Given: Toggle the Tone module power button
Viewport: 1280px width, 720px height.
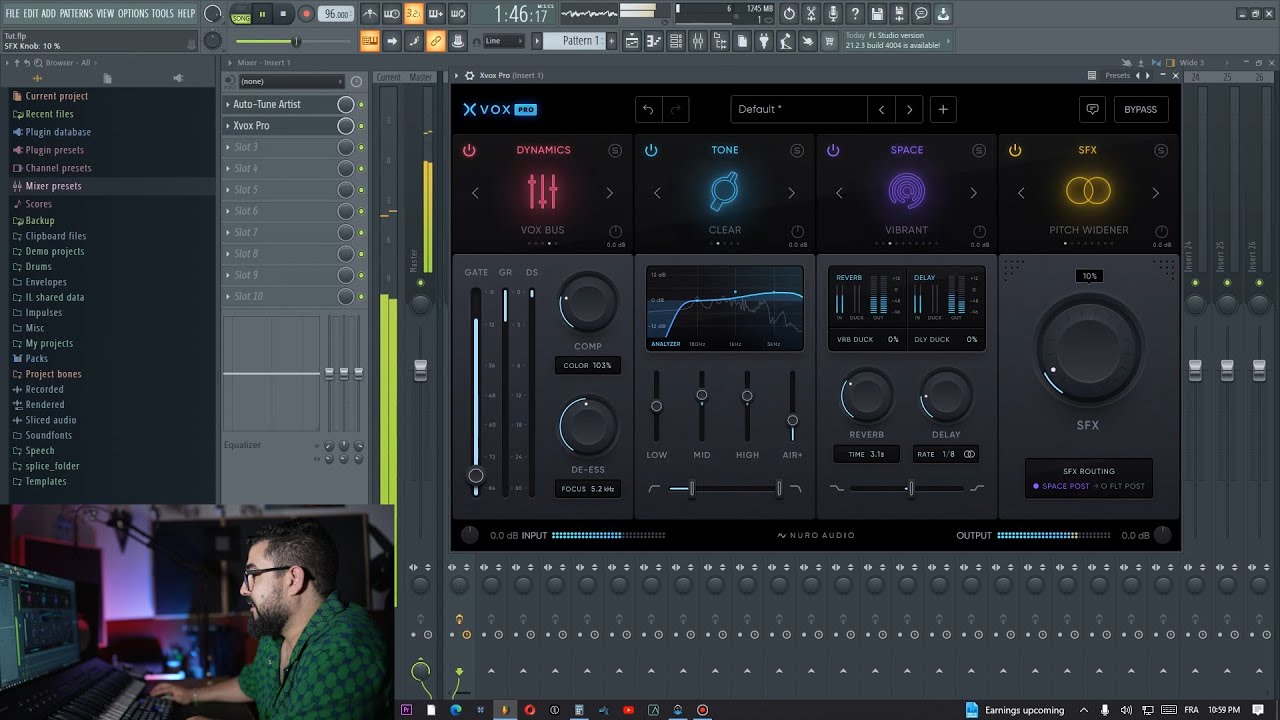Looking at the screenshot, I should [651, 150].
